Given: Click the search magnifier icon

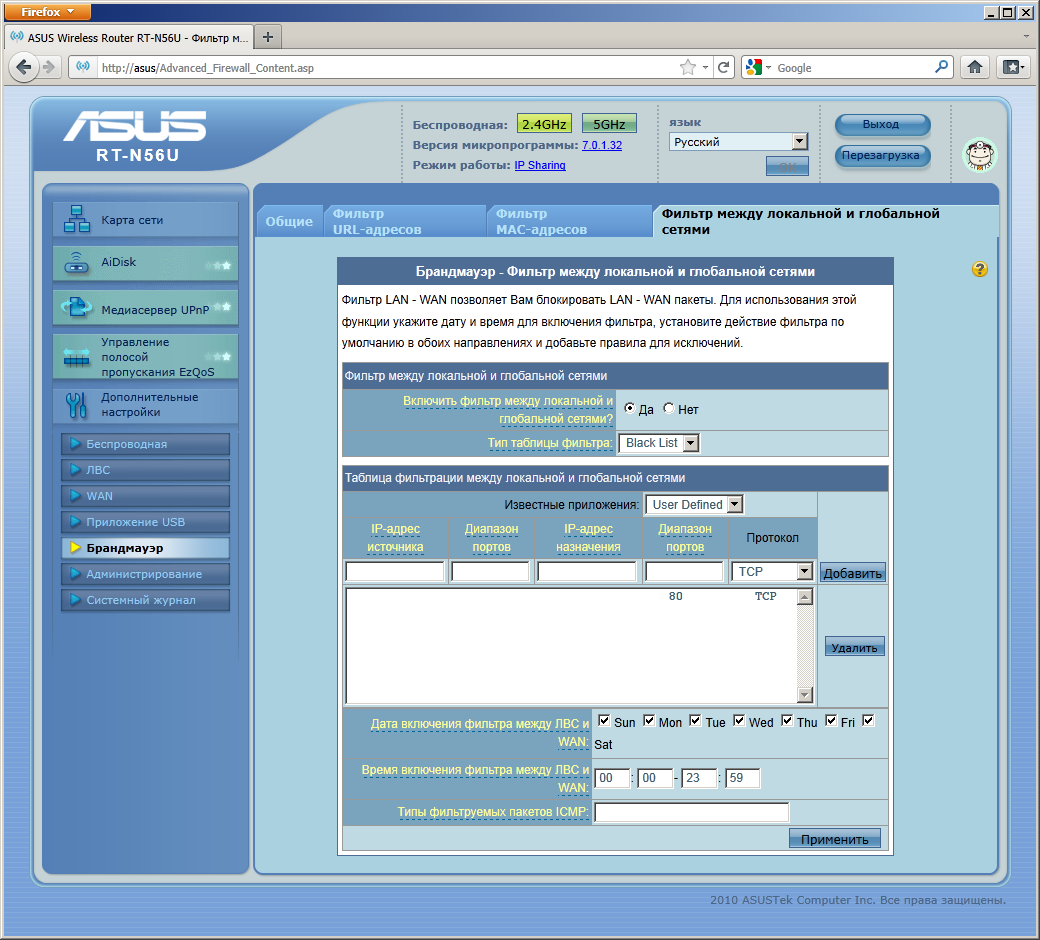Looking at the screenshot, I should pos(941,67).
